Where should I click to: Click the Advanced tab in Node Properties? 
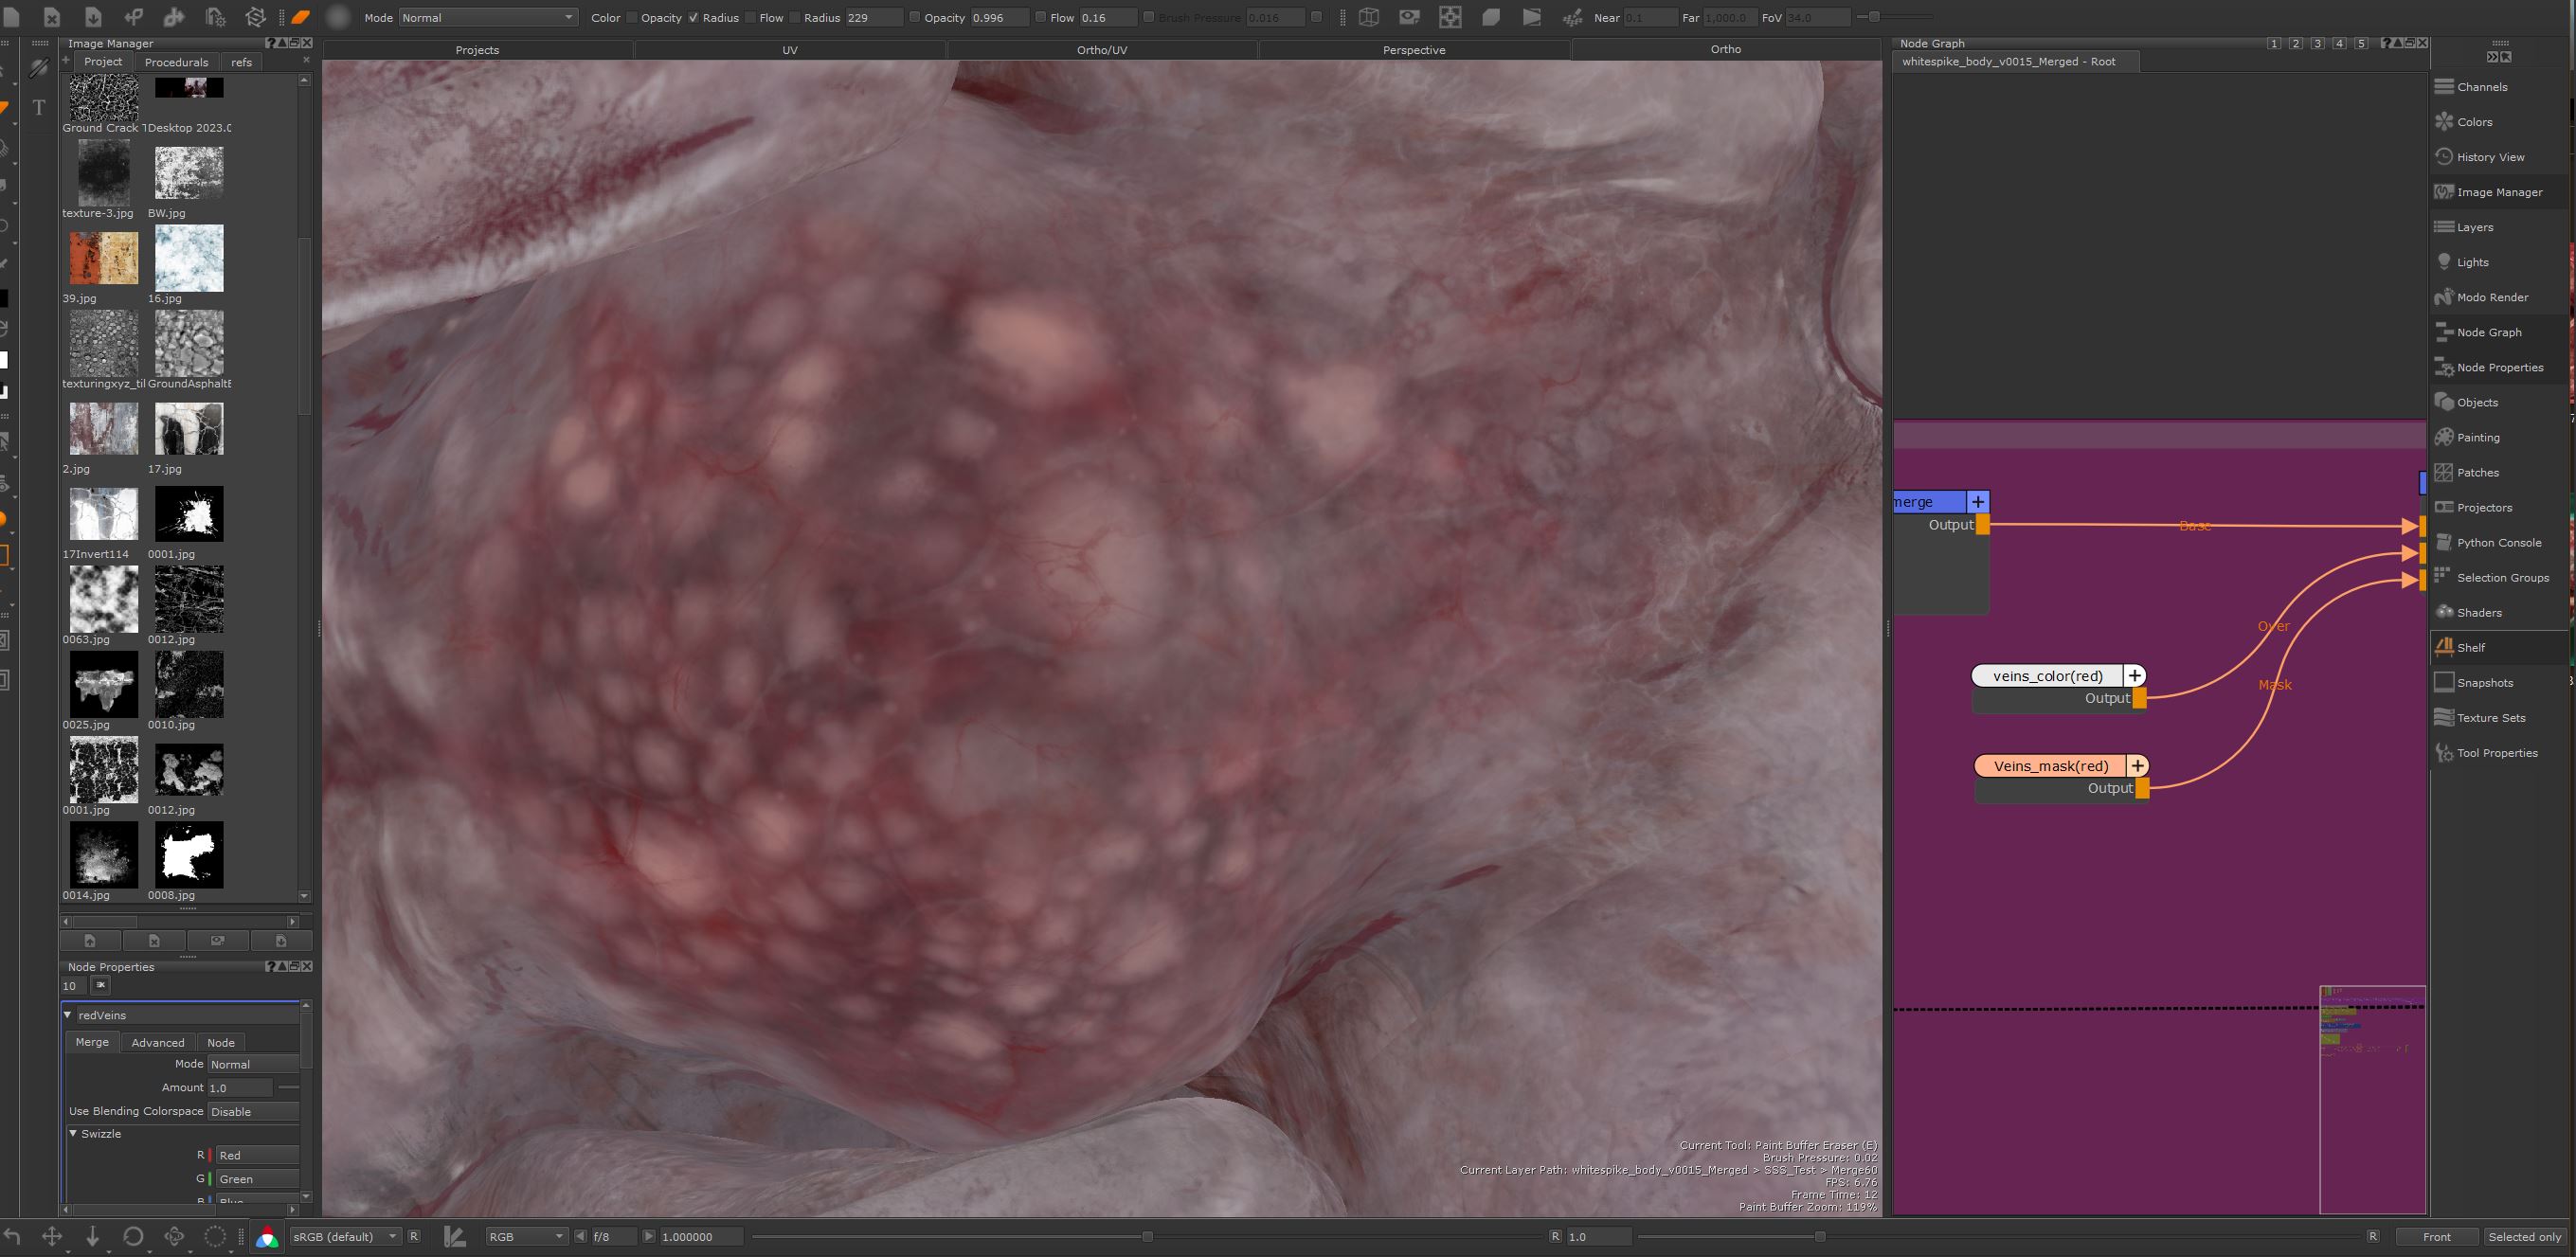(158, 1042)
